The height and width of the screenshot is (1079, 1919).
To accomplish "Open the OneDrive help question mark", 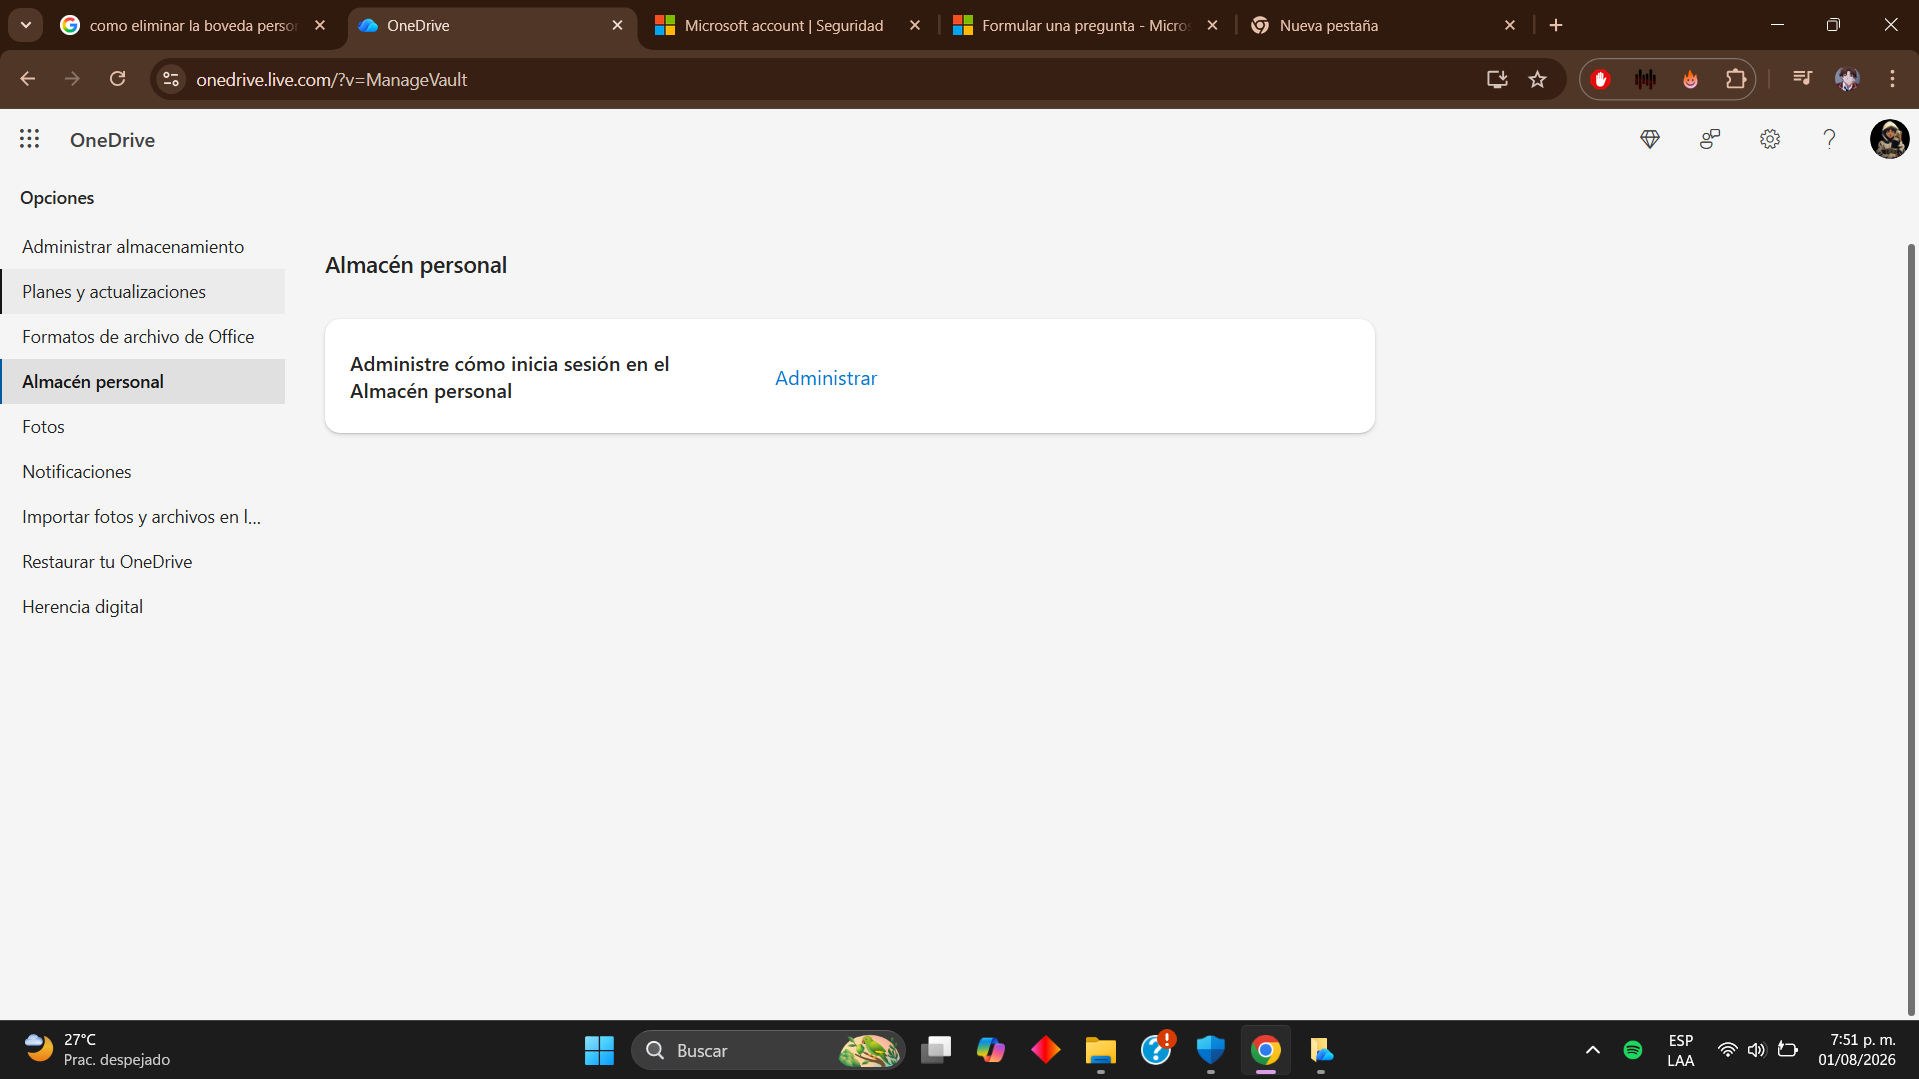I will point(1829,139).
